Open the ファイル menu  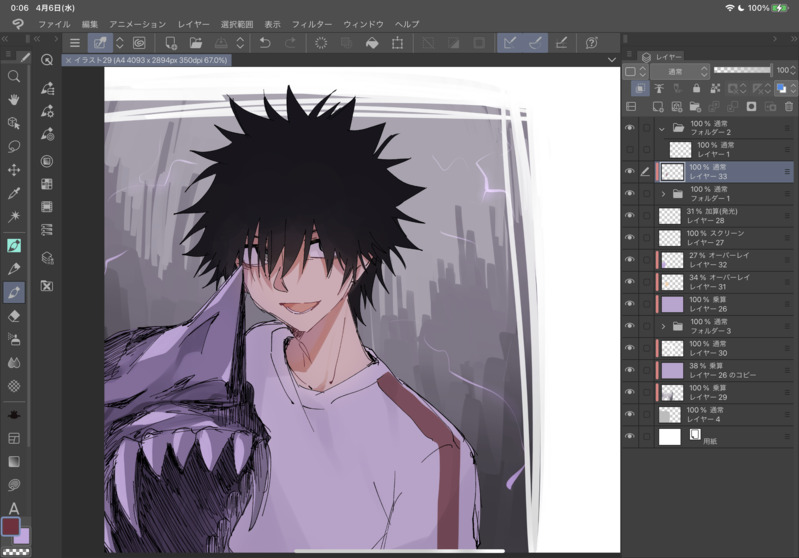(x=54, y=24)
